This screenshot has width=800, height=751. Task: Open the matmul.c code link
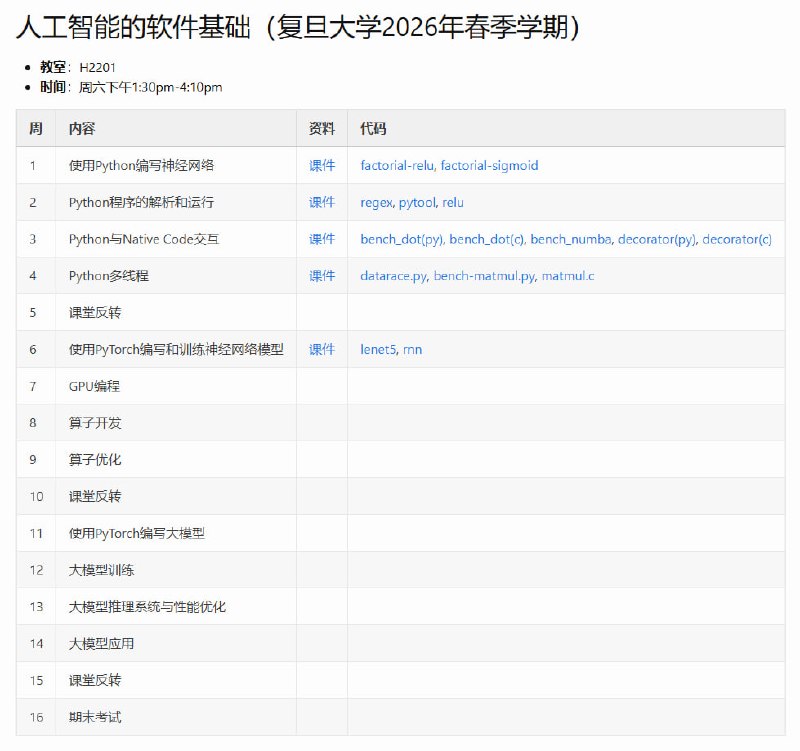point(569,275)
